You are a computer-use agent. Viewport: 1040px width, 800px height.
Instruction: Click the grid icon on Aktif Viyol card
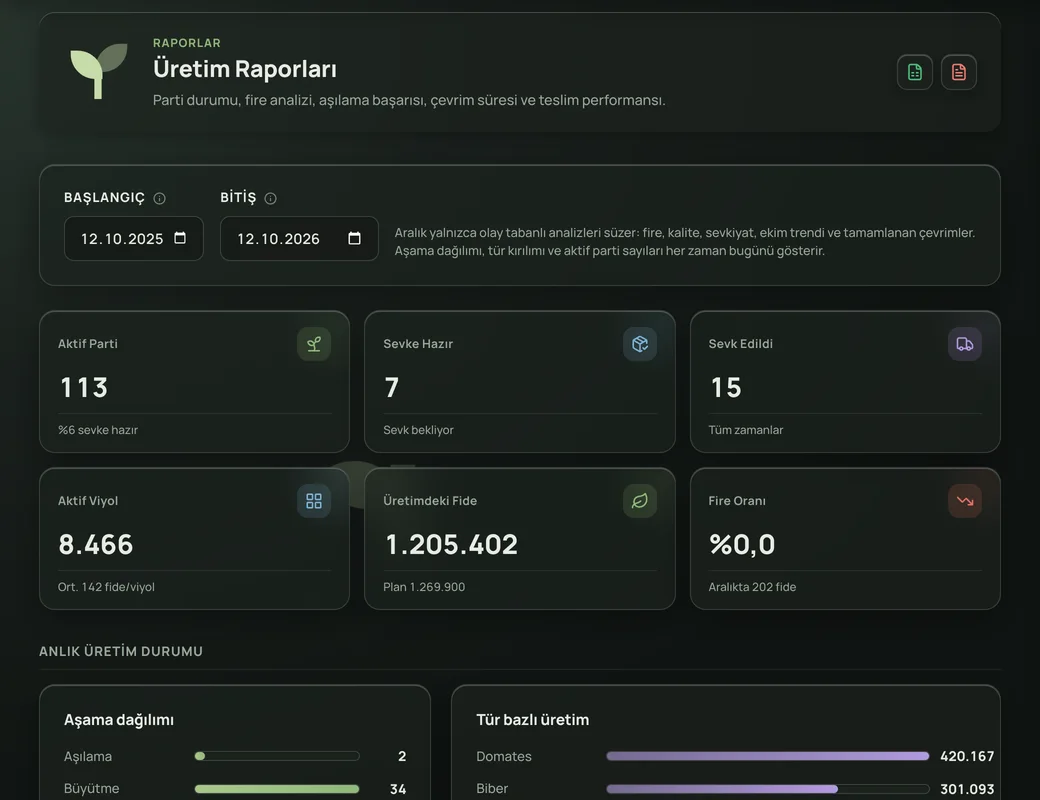[x=314, y=501]
